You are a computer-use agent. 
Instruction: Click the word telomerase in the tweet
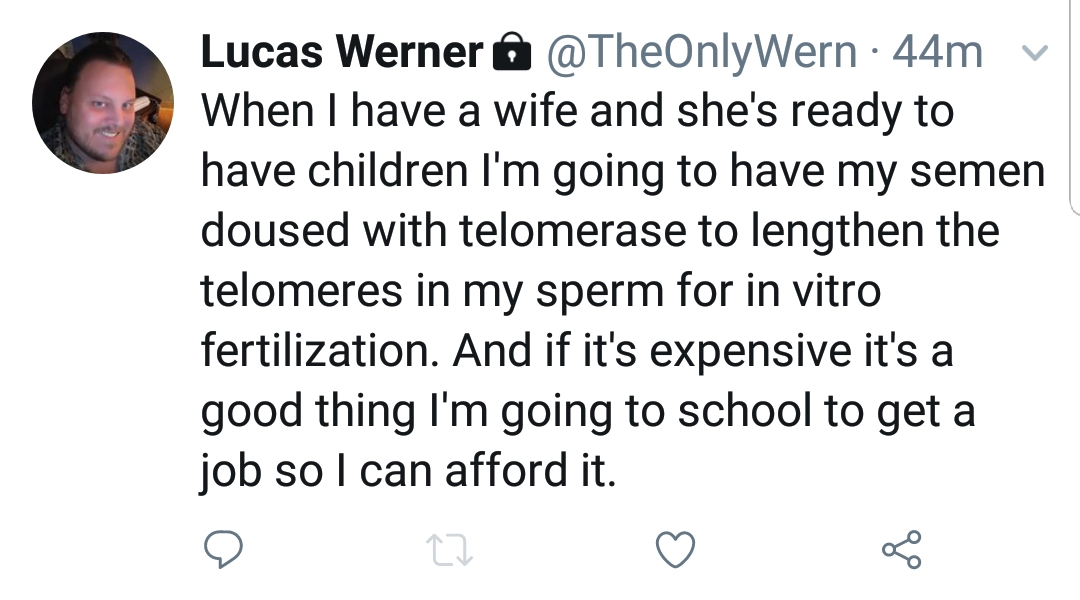click(x=573, y=231)
